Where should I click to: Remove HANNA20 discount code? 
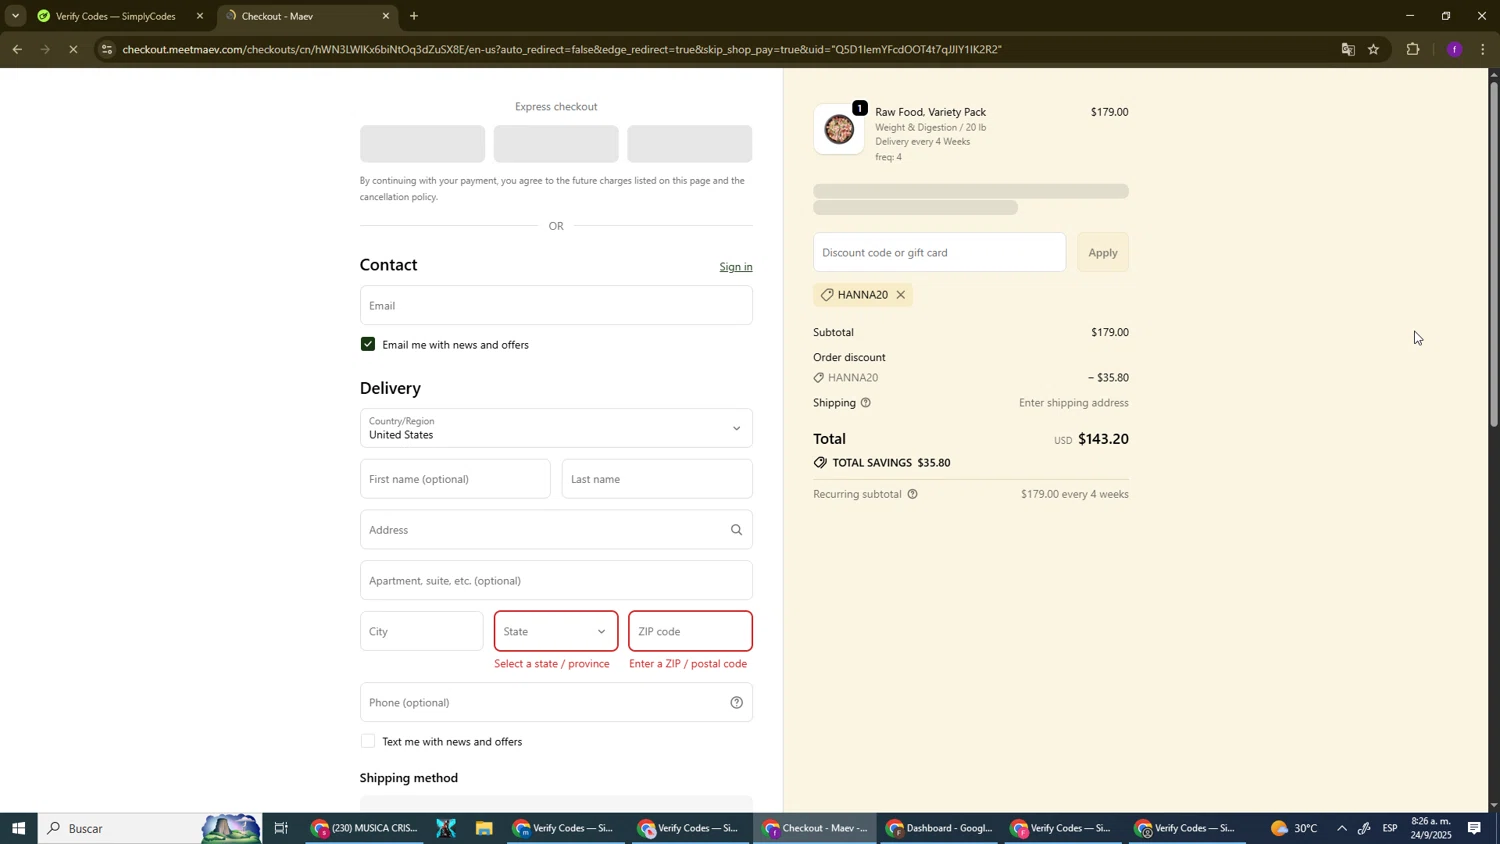click(x=901, y=295)
